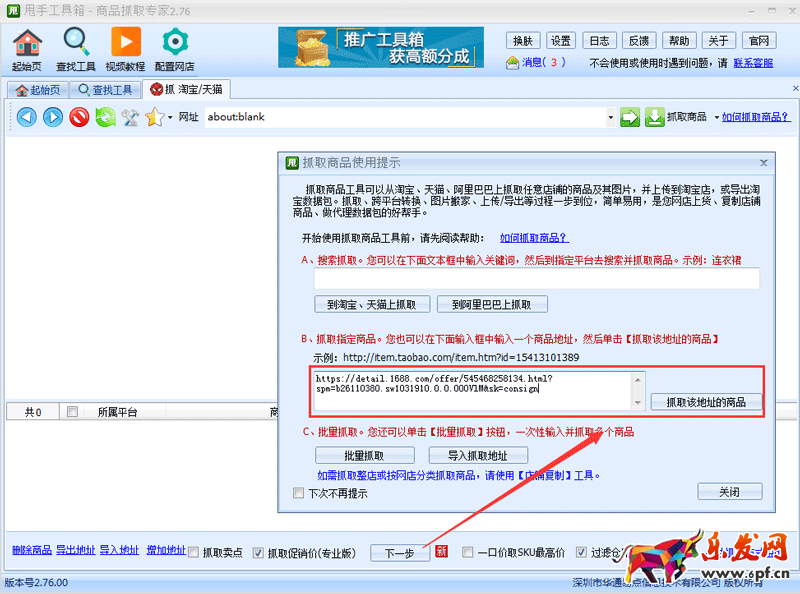Click the URL text box scroll-down arrow
The image size is (800, 594).
(x=638, y=403)
